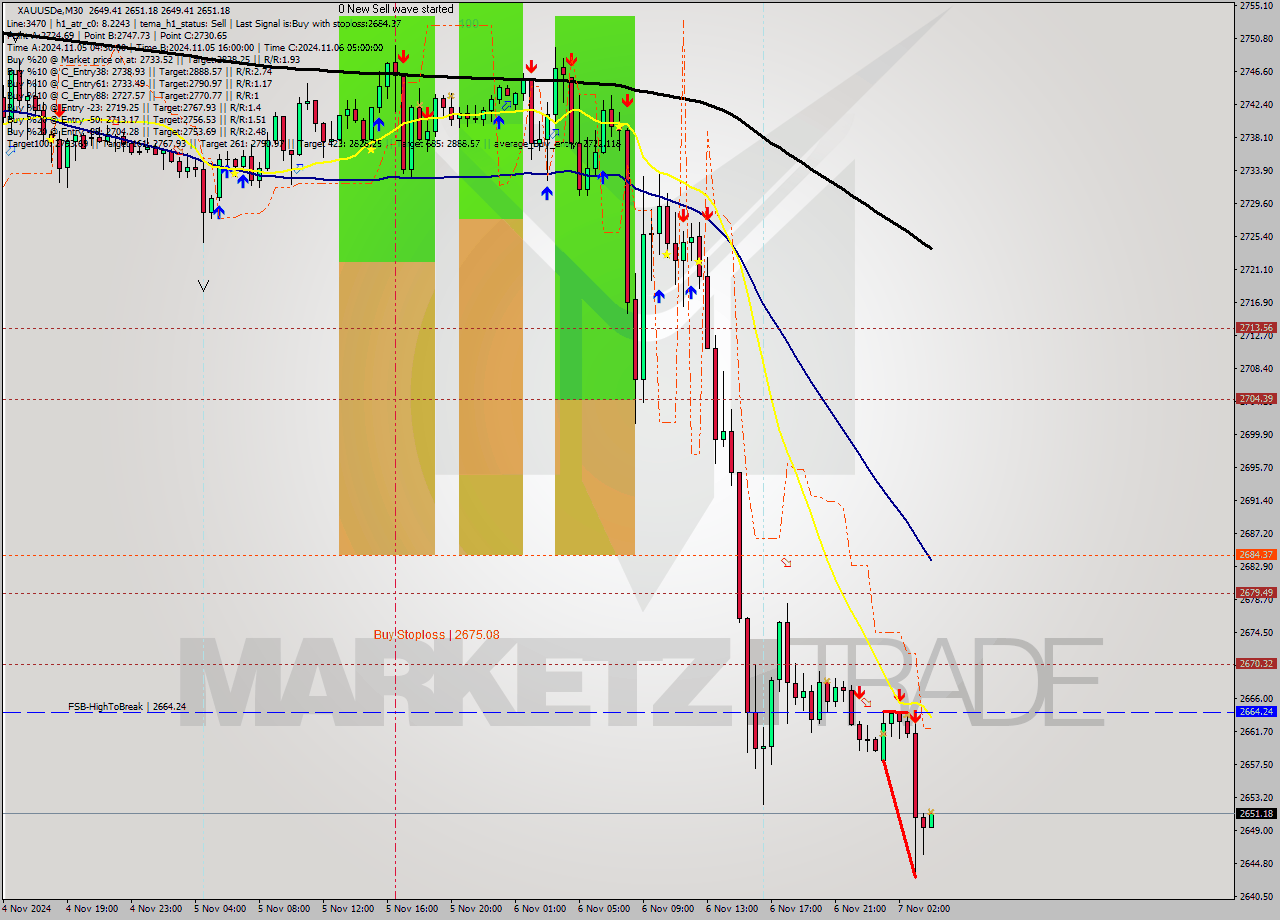This screenshot has width=1280, height=920.
Task: Select the '6 Nov 21:00' time label
Action: coord(862,909)
